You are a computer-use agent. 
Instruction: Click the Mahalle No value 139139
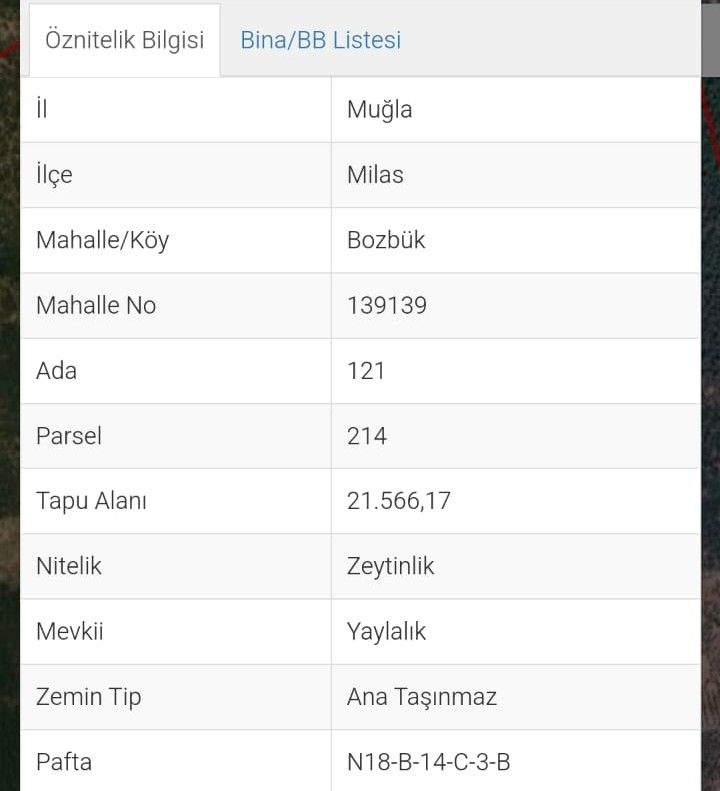[387, 305]
